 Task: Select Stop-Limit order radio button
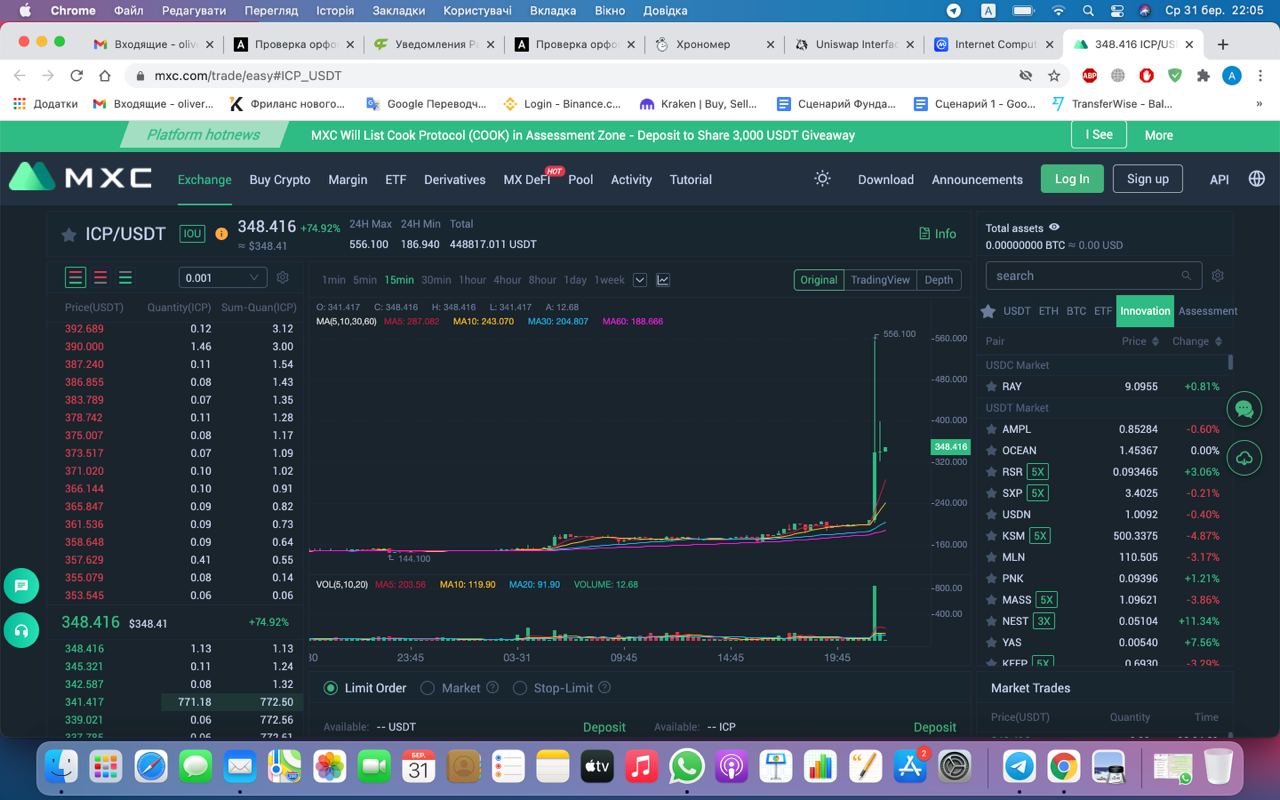pos(520,688)
